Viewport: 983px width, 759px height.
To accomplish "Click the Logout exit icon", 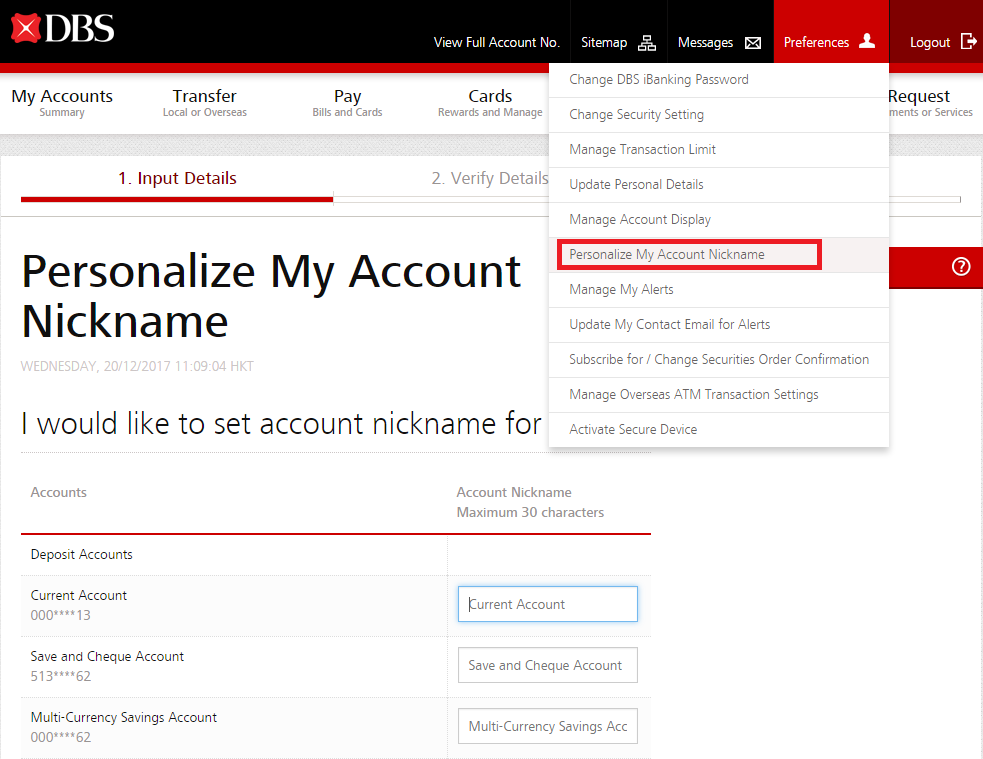I will pyautogui.click(x=968, y=41).
